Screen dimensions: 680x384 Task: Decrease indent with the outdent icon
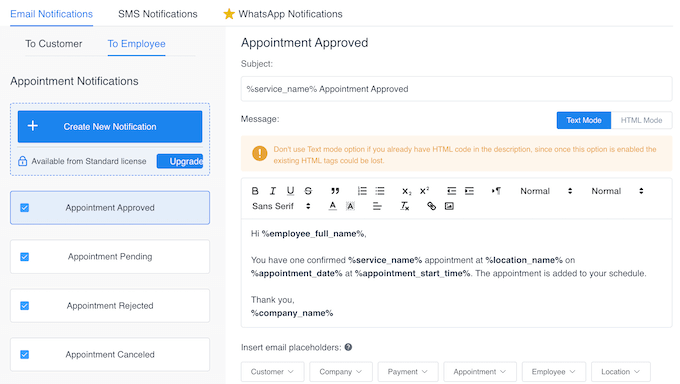pos(451,191)
